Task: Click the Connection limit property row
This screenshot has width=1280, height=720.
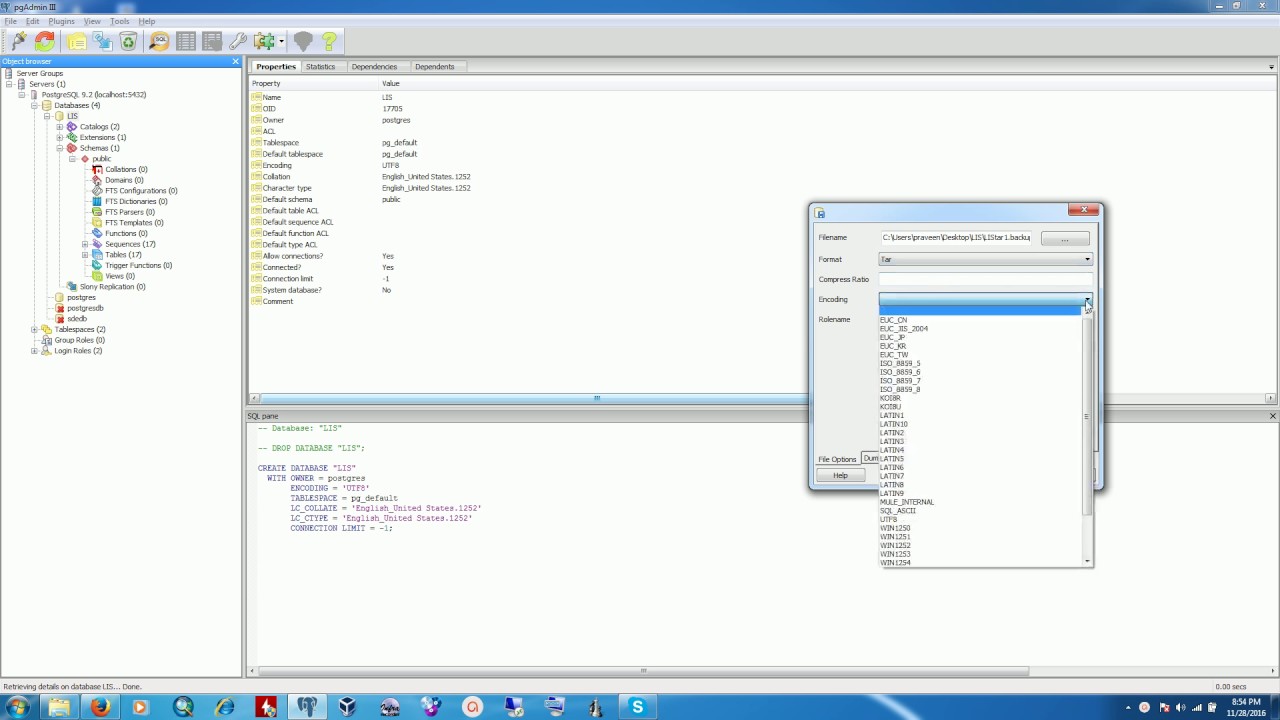Action: tap(760, 279)
